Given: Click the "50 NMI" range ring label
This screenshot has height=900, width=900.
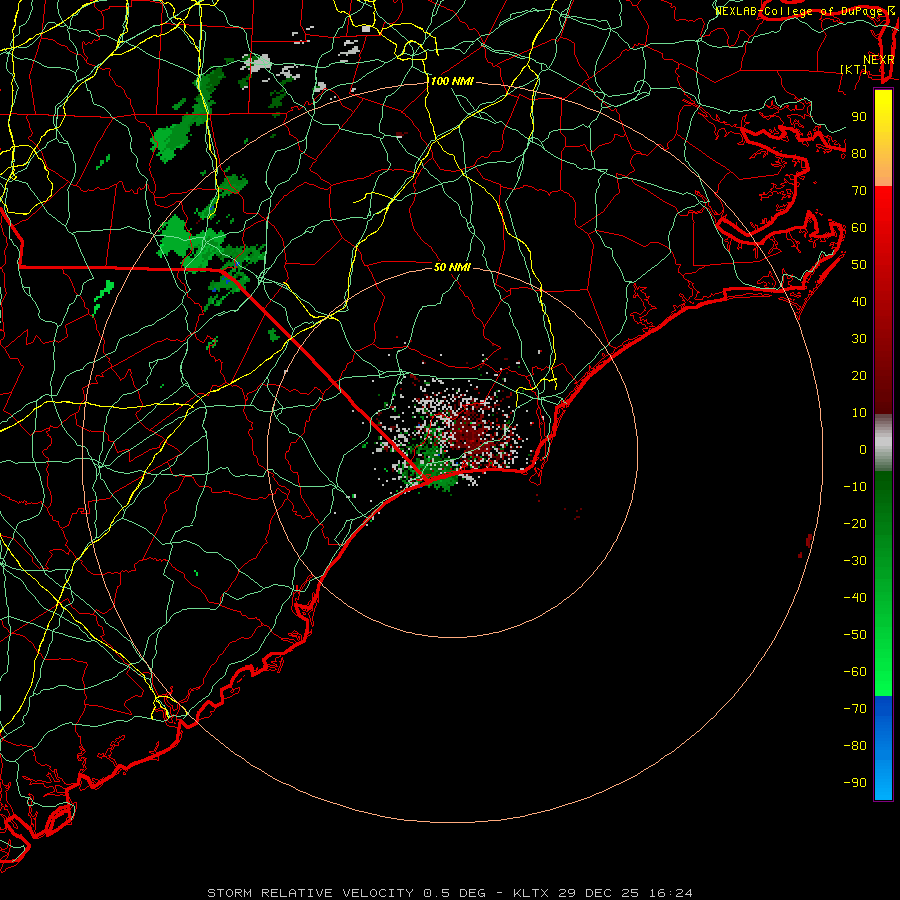Looking at the screenshot, I should (452, 267).
